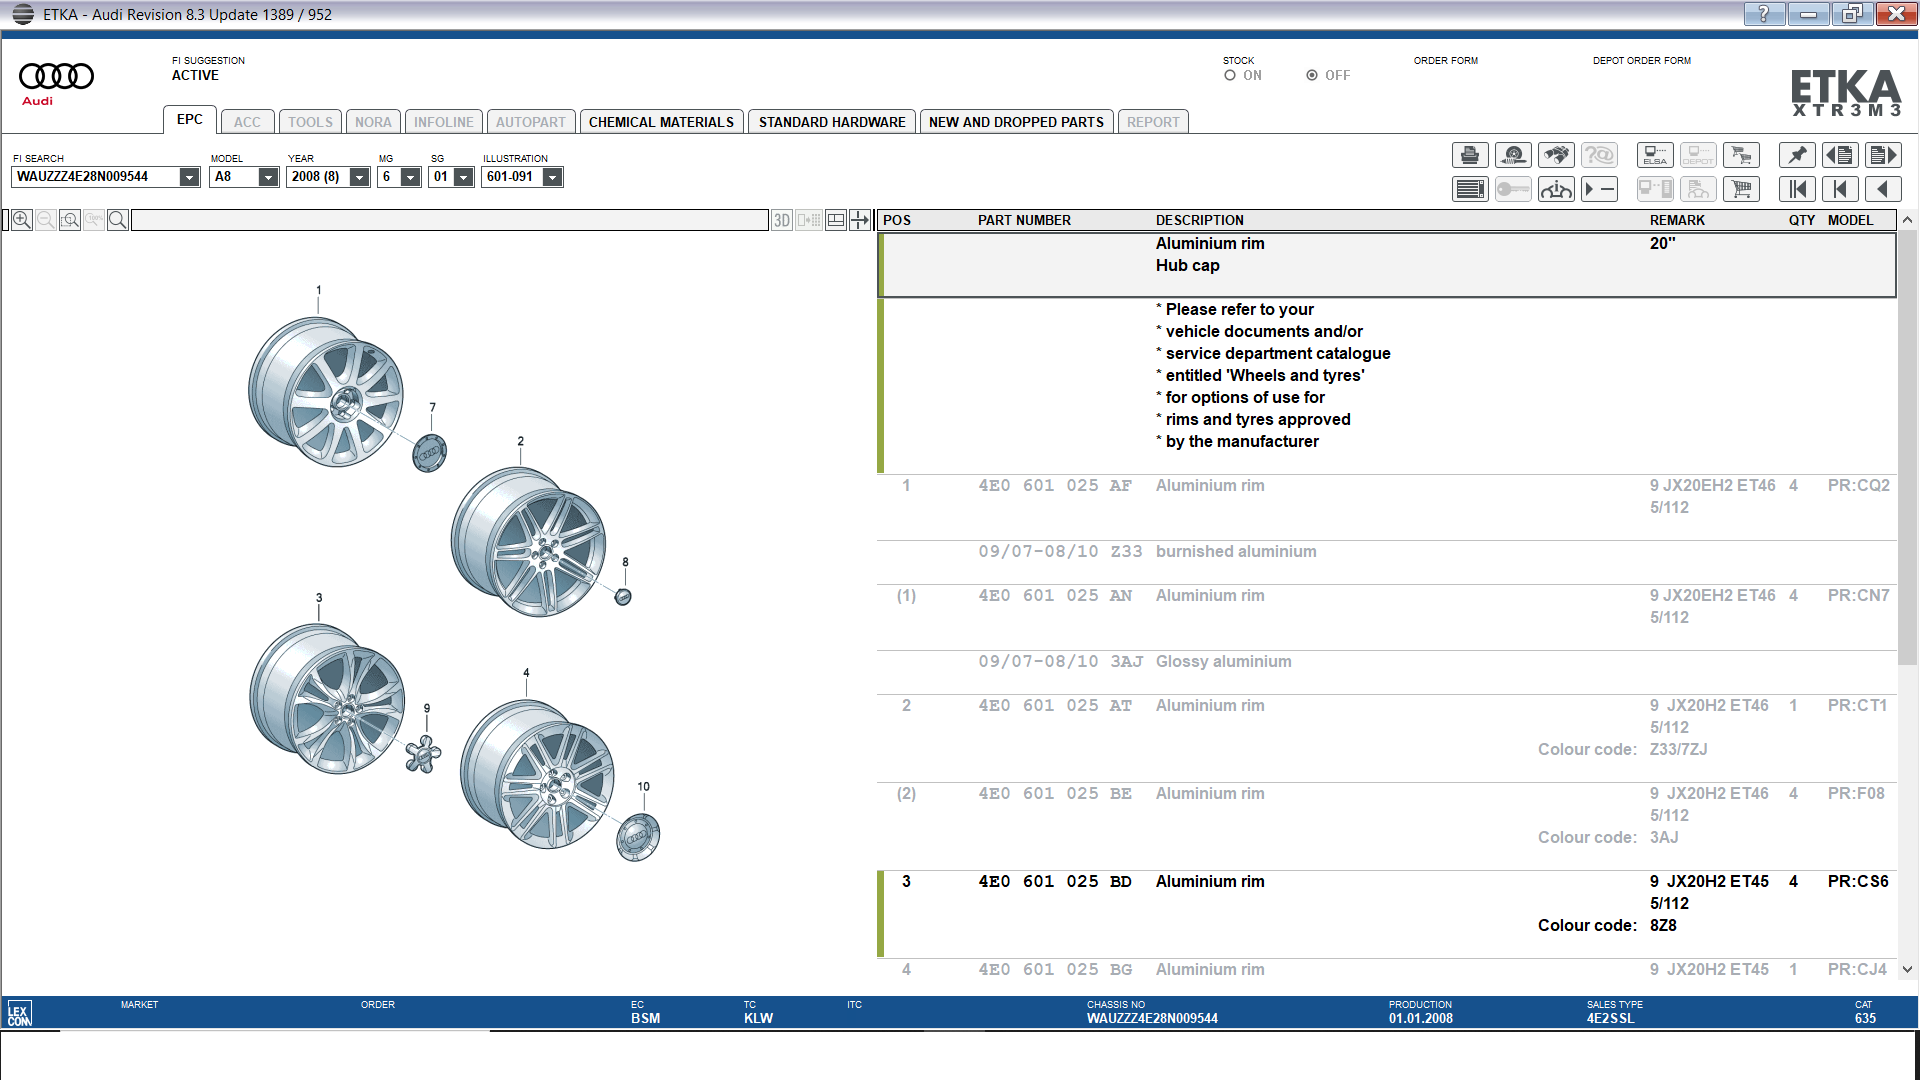Zoom in on the illustration
The width and height of the screenshot is (1920, 1080).
pyautogui.click(x=21, y=220)
